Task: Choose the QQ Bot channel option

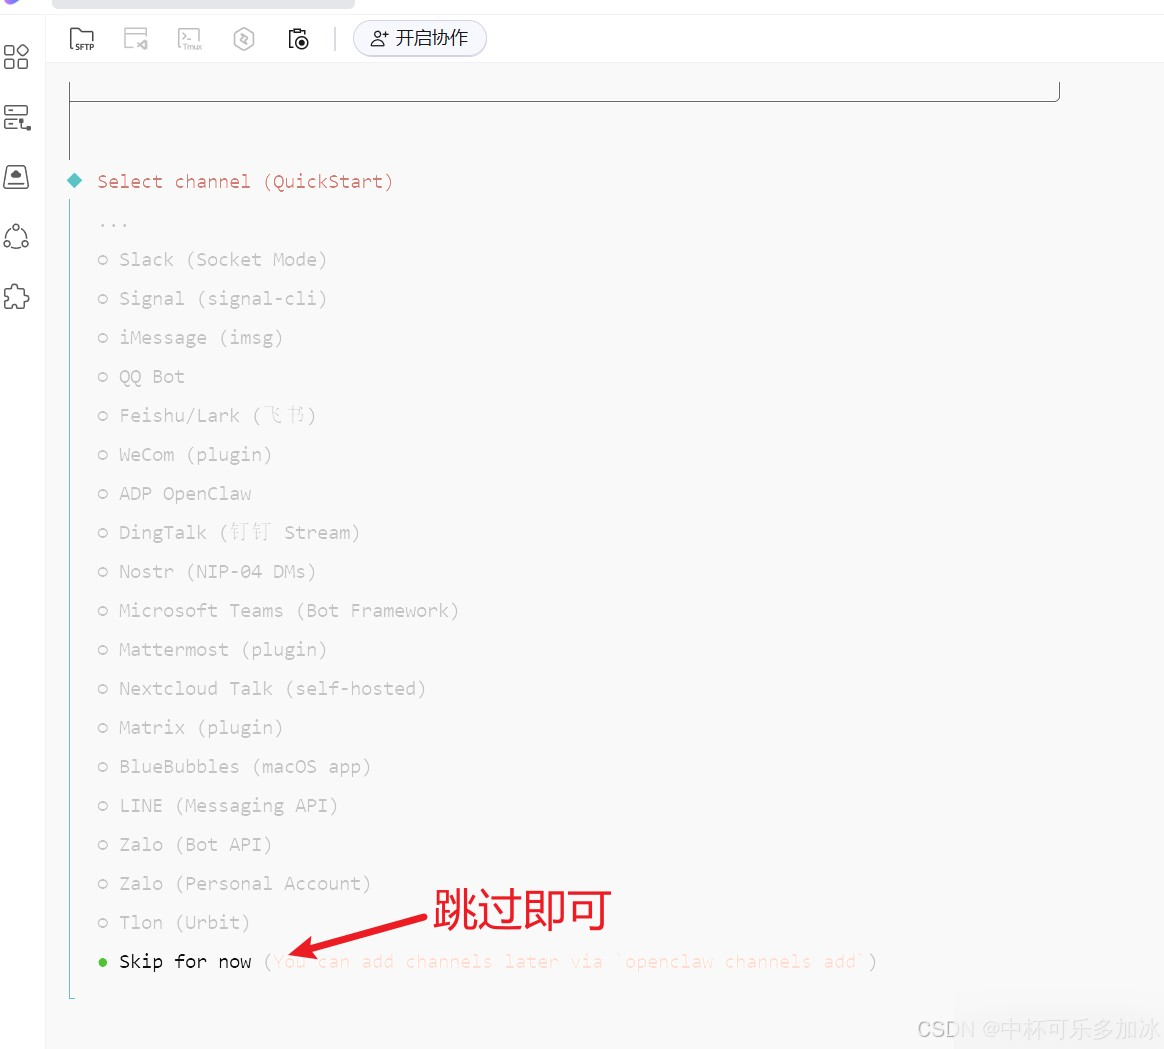Action: (x=141, y=376)
